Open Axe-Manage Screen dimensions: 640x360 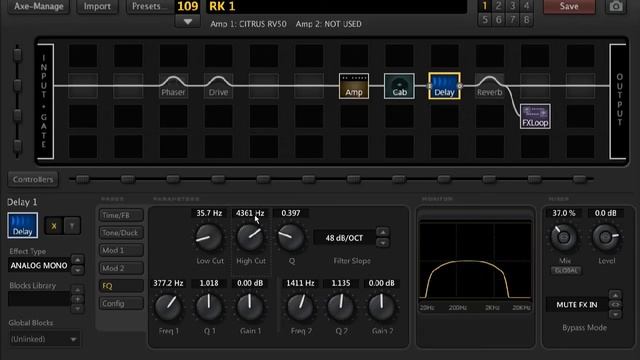[x=39, y=7]
